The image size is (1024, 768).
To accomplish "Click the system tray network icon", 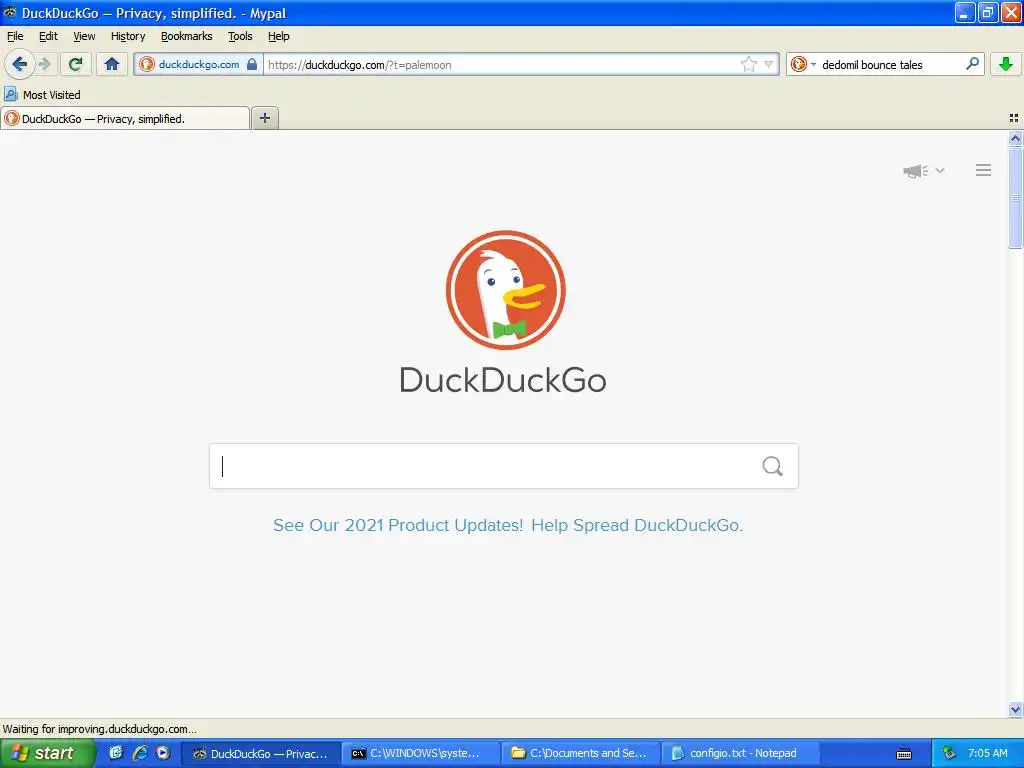I will pos(950,753).
